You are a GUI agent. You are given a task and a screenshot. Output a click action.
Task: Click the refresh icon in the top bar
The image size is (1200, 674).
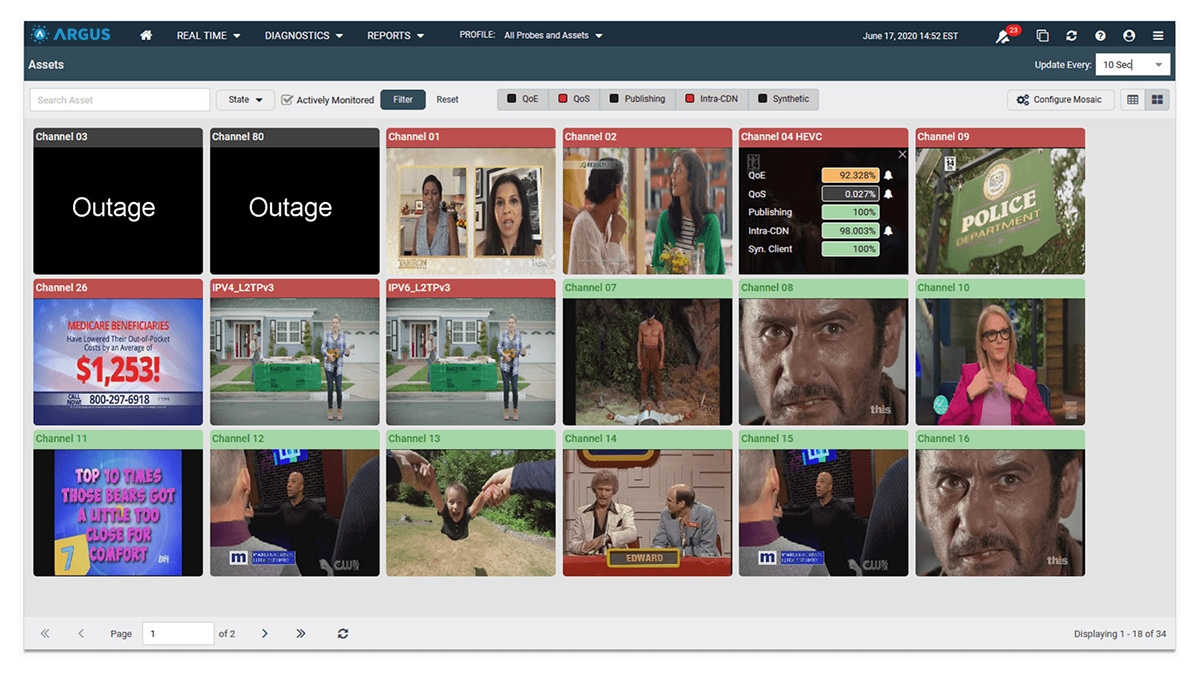tap(1071, 35)
